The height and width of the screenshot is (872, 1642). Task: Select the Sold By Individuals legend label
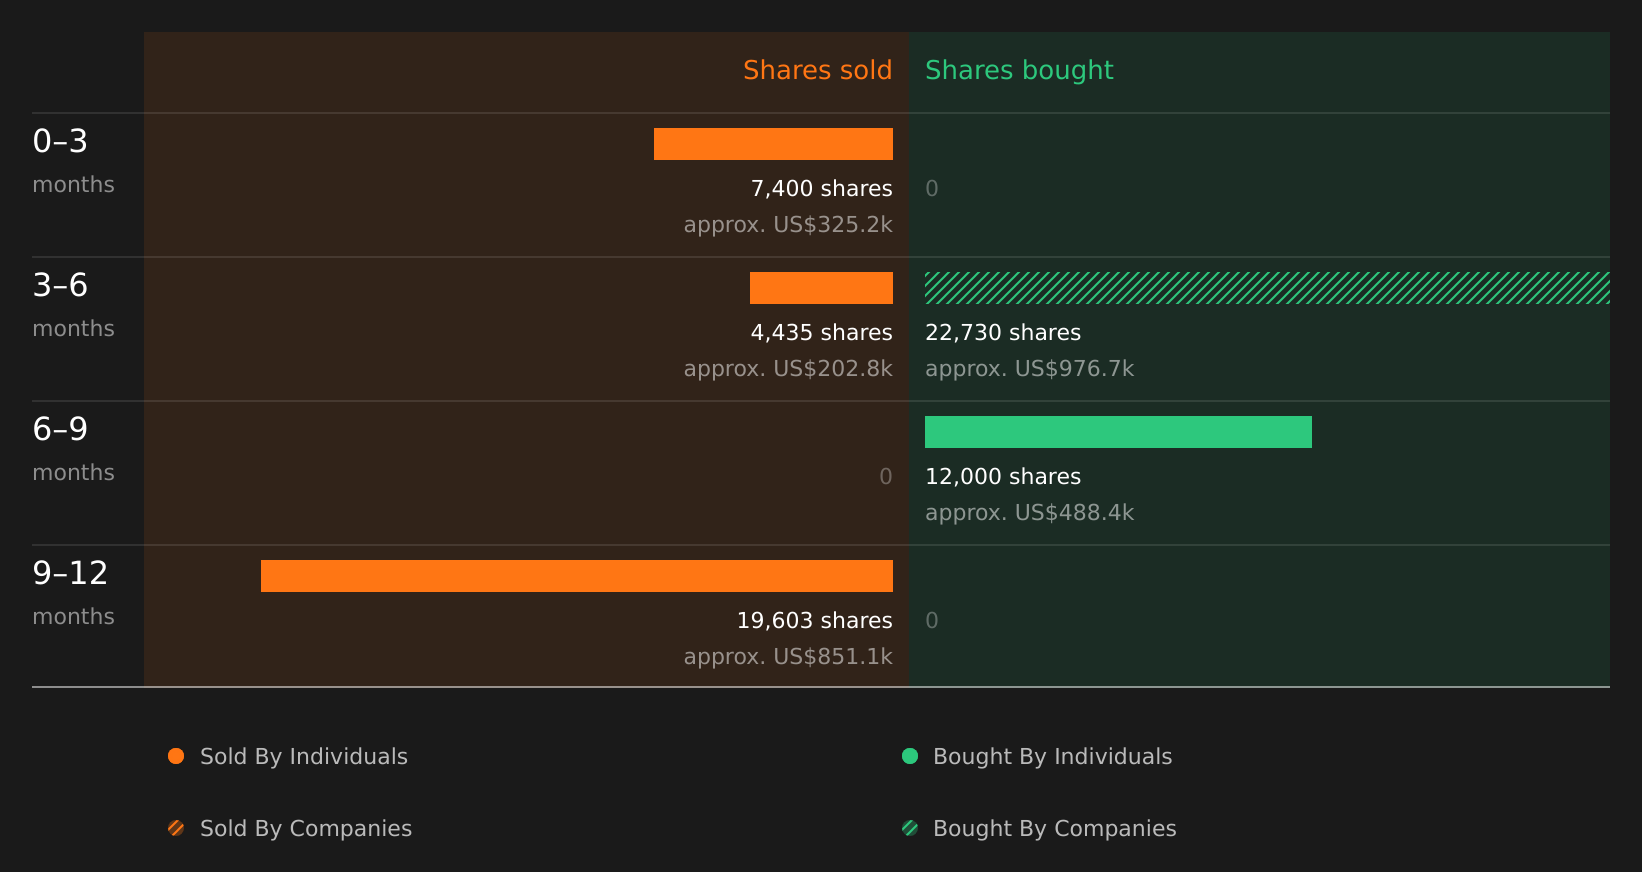click(304, 757)
